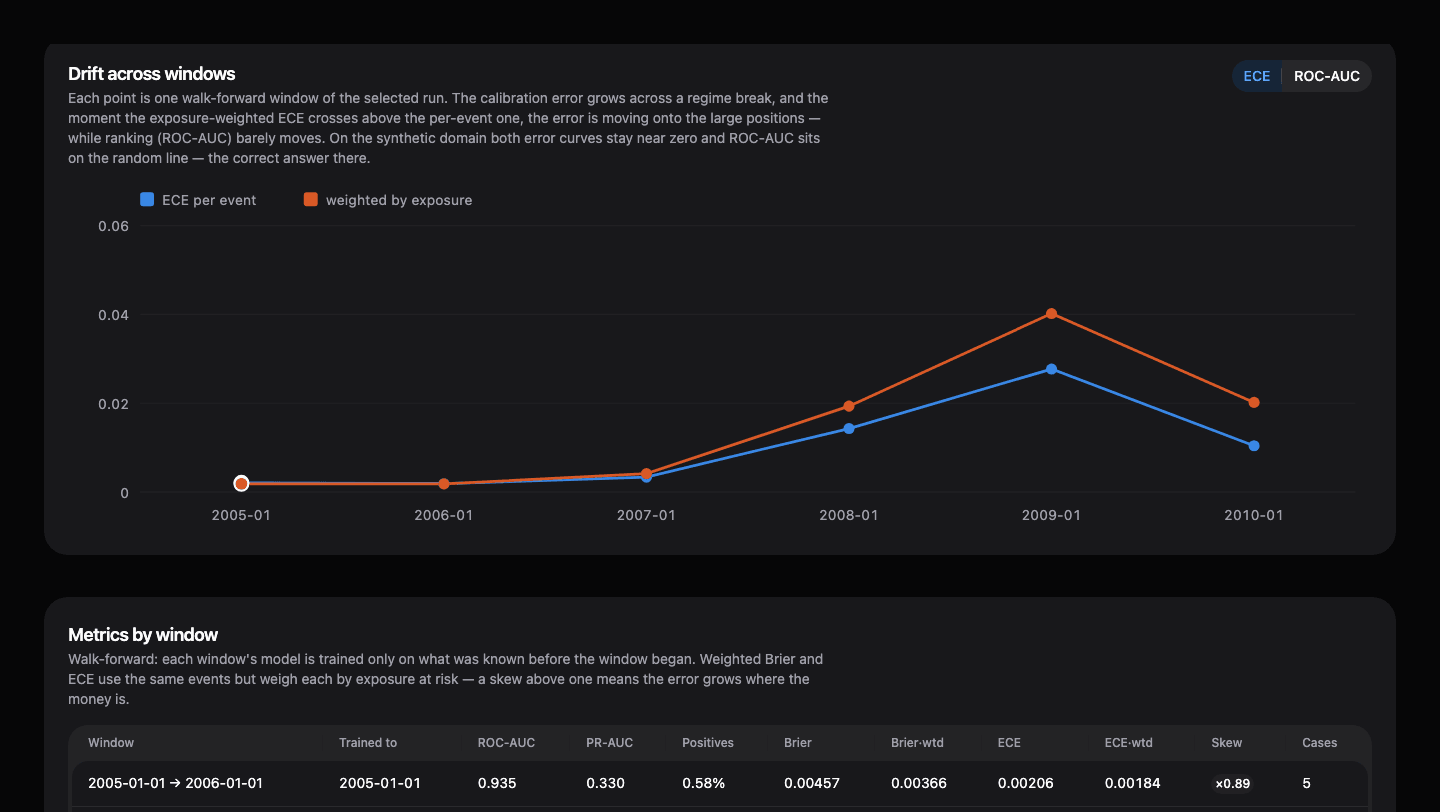Click the 2009-01 x-axis label
Screen dimensions: 1440x812
click(1051, 515)
